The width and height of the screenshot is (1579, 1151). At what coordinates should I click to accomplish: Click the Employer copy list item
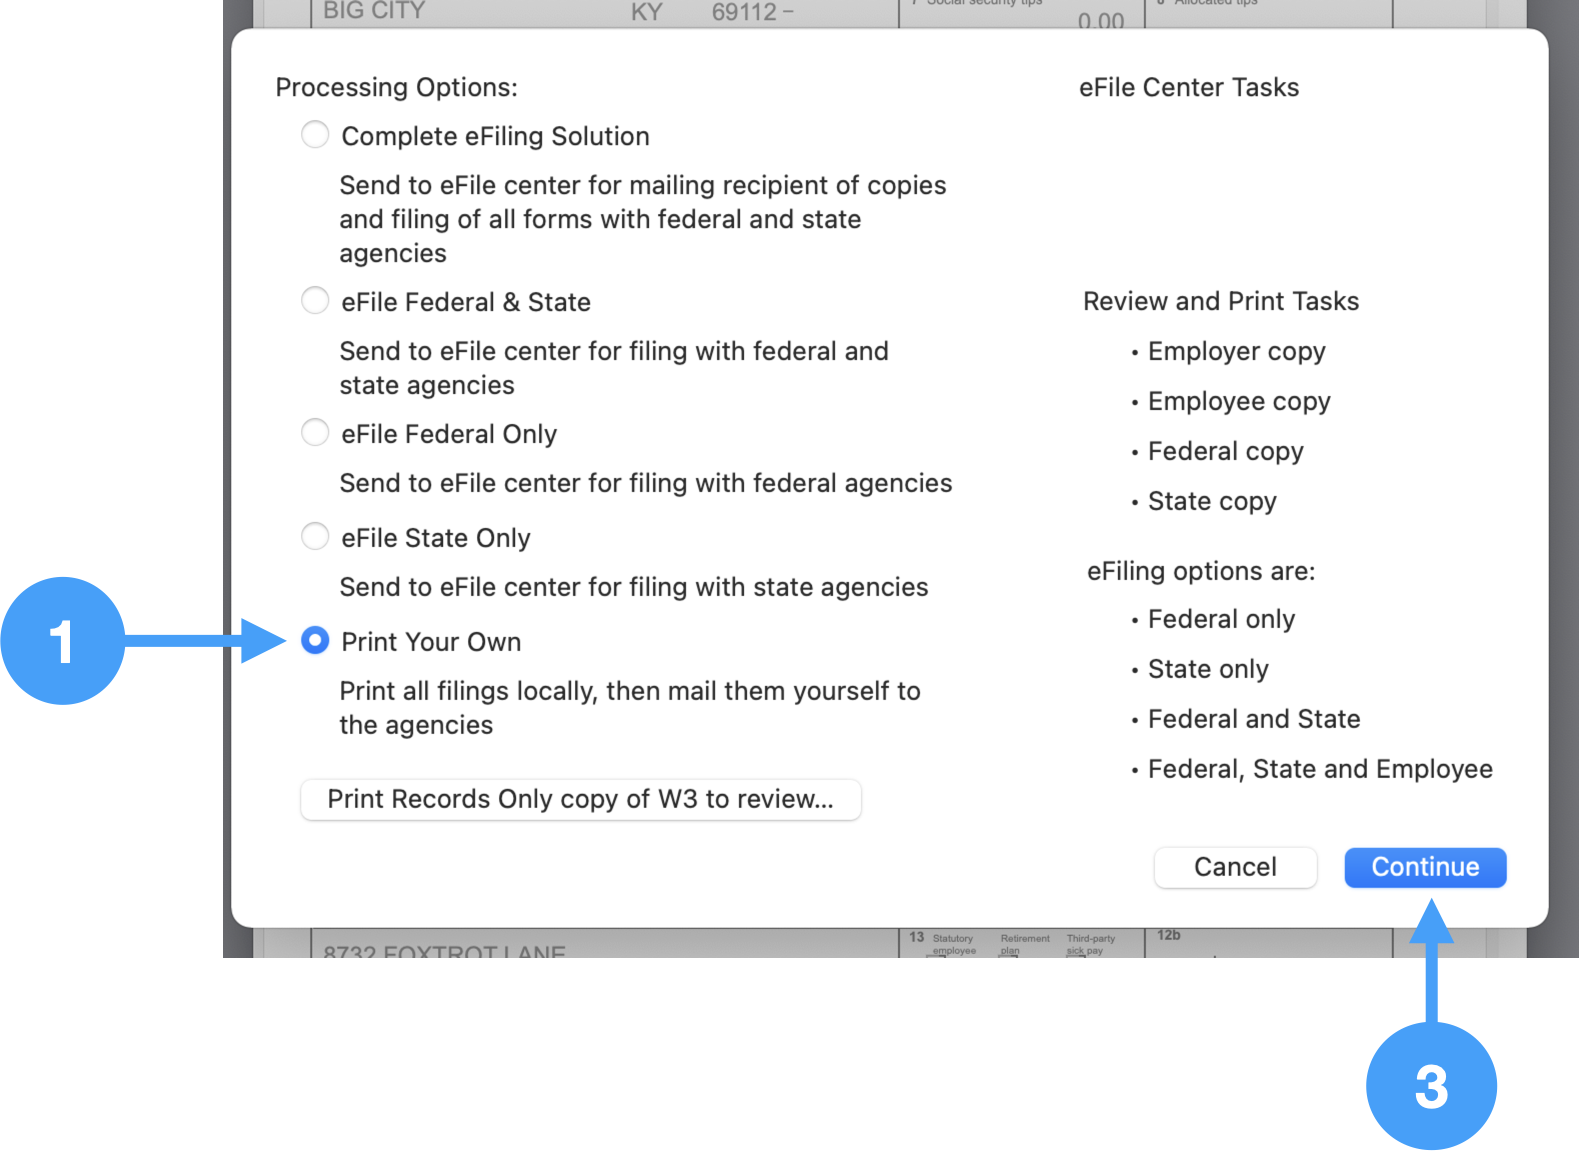point(1236,352)
